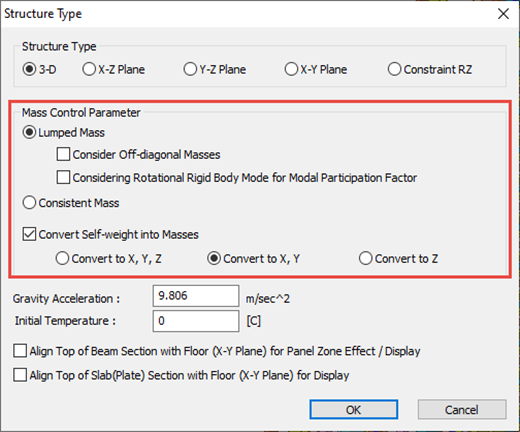Image resolution: width=520 pixels, height=432 pixels.
Task: Confirm settings with the OK button
Action: pos(354,409)
